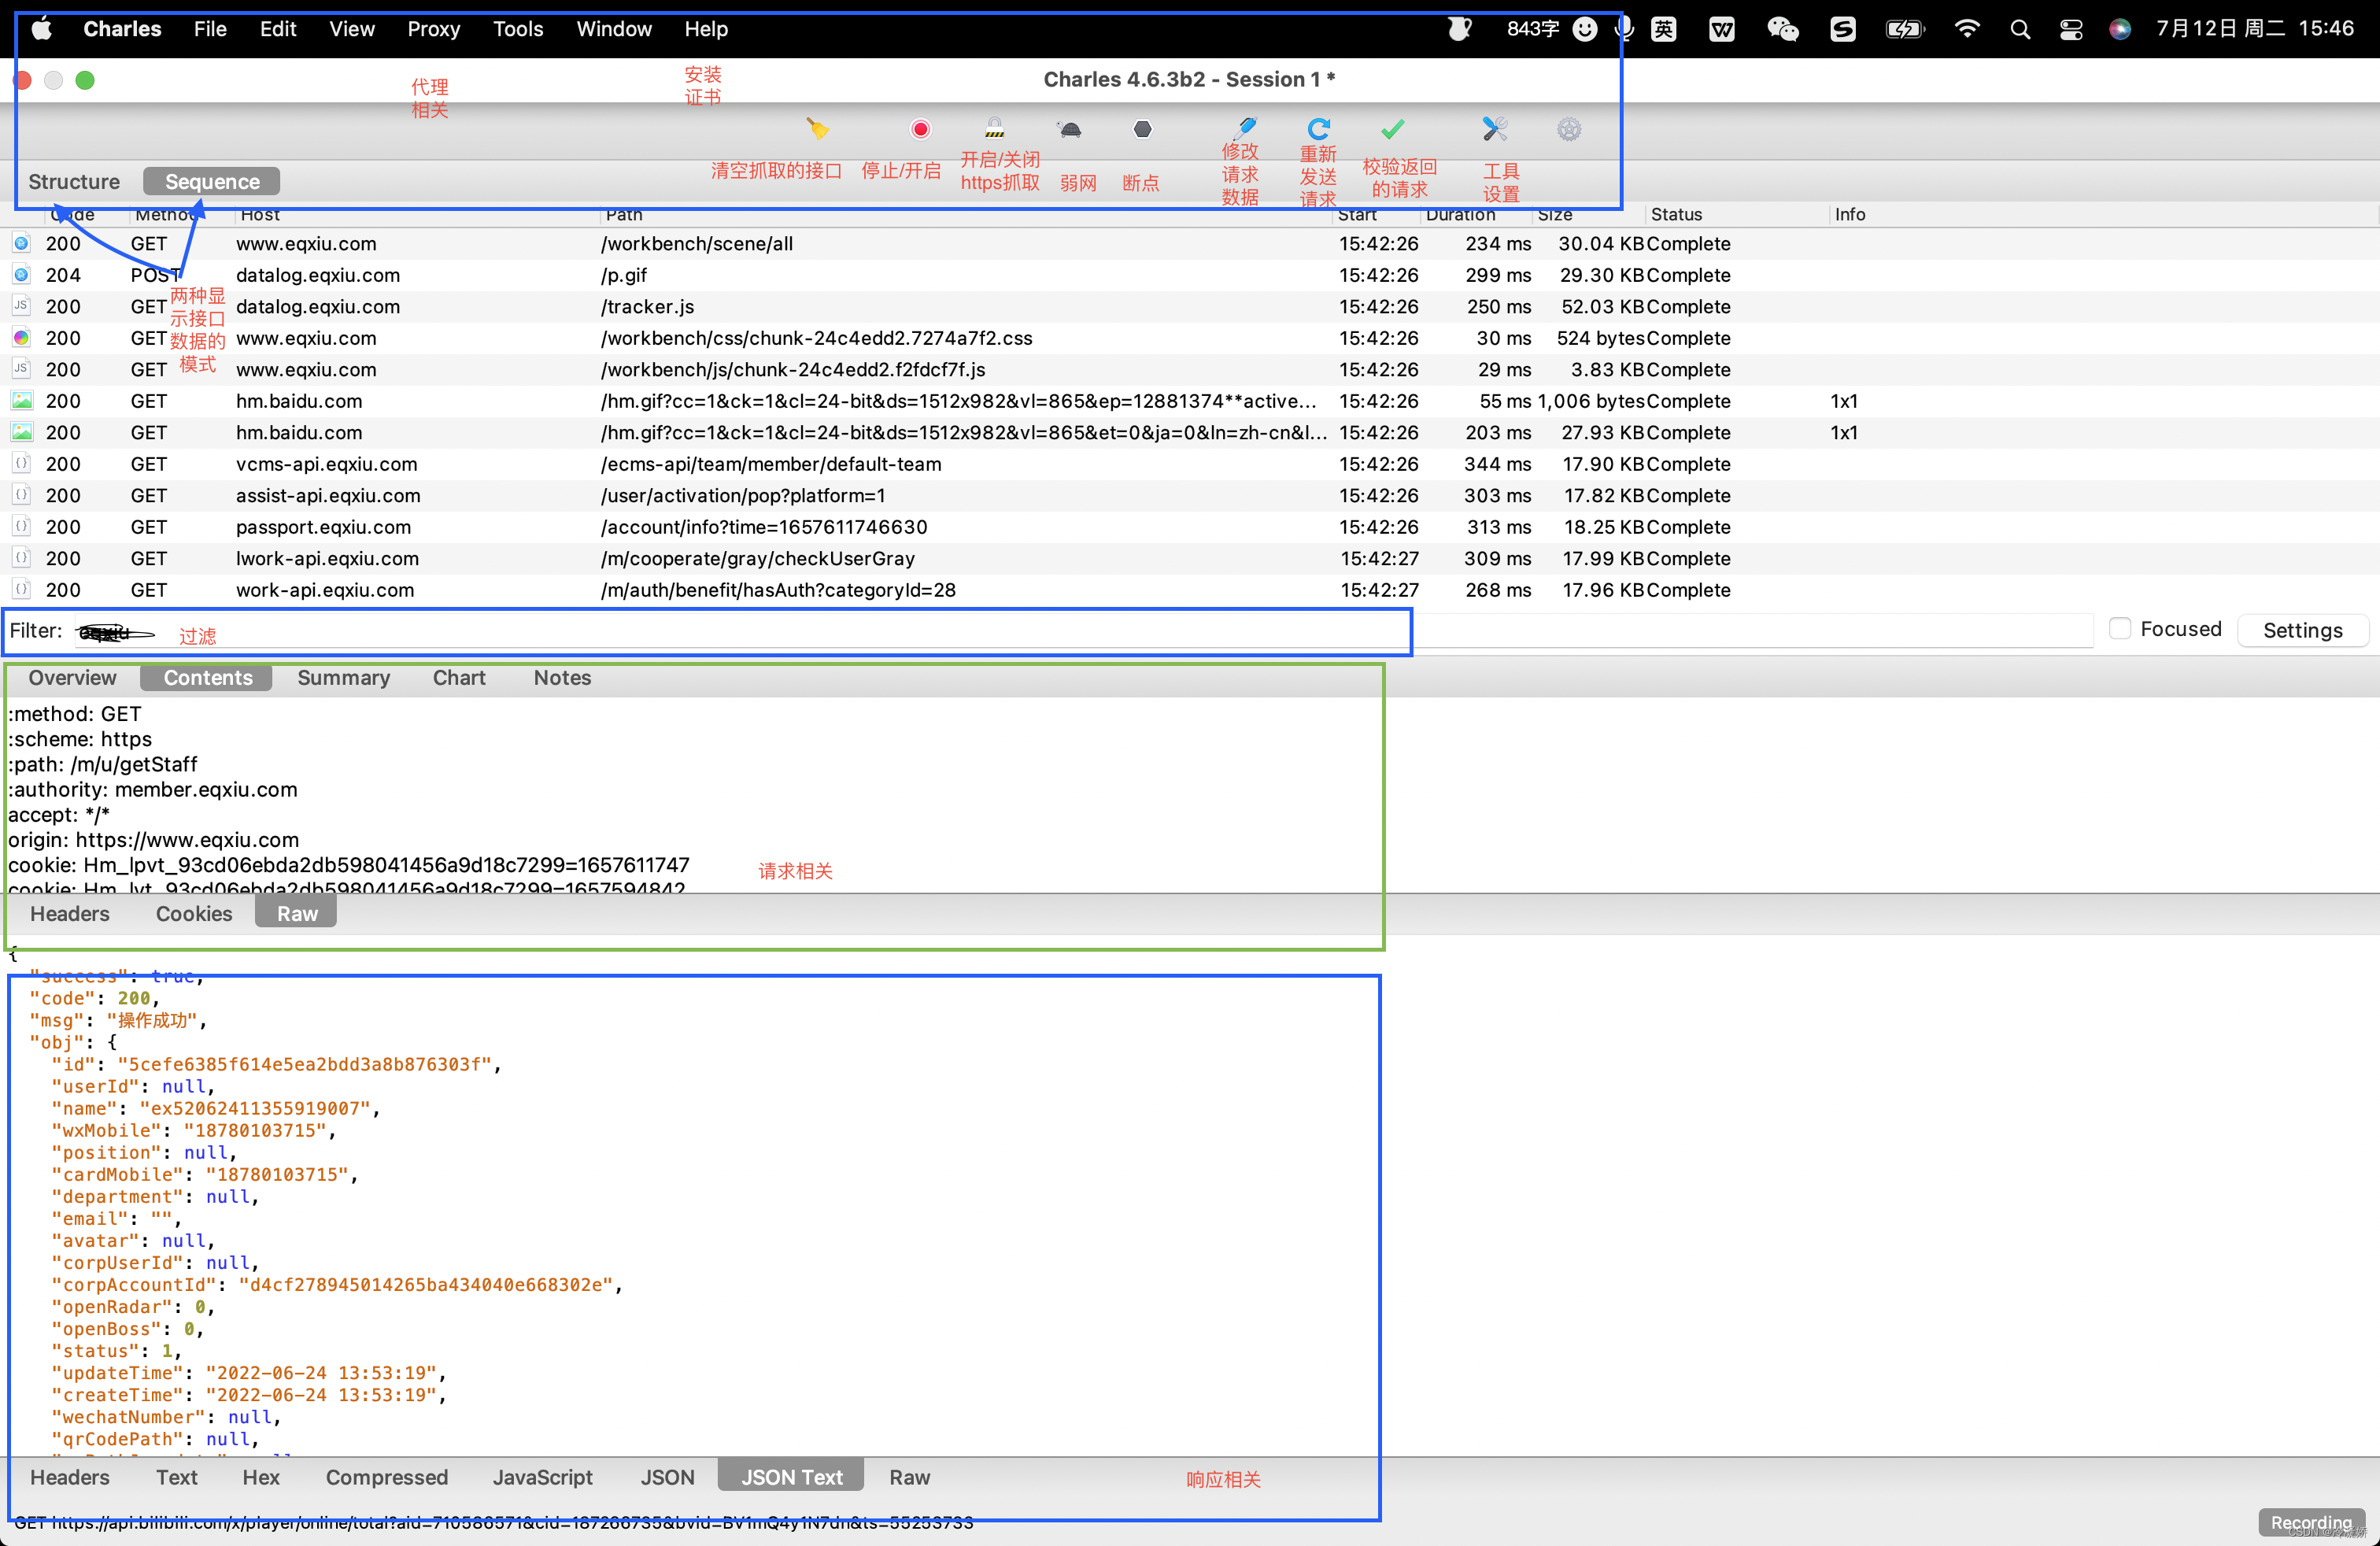
Task: Click in the Filter input field
Action: (1084, 631)
